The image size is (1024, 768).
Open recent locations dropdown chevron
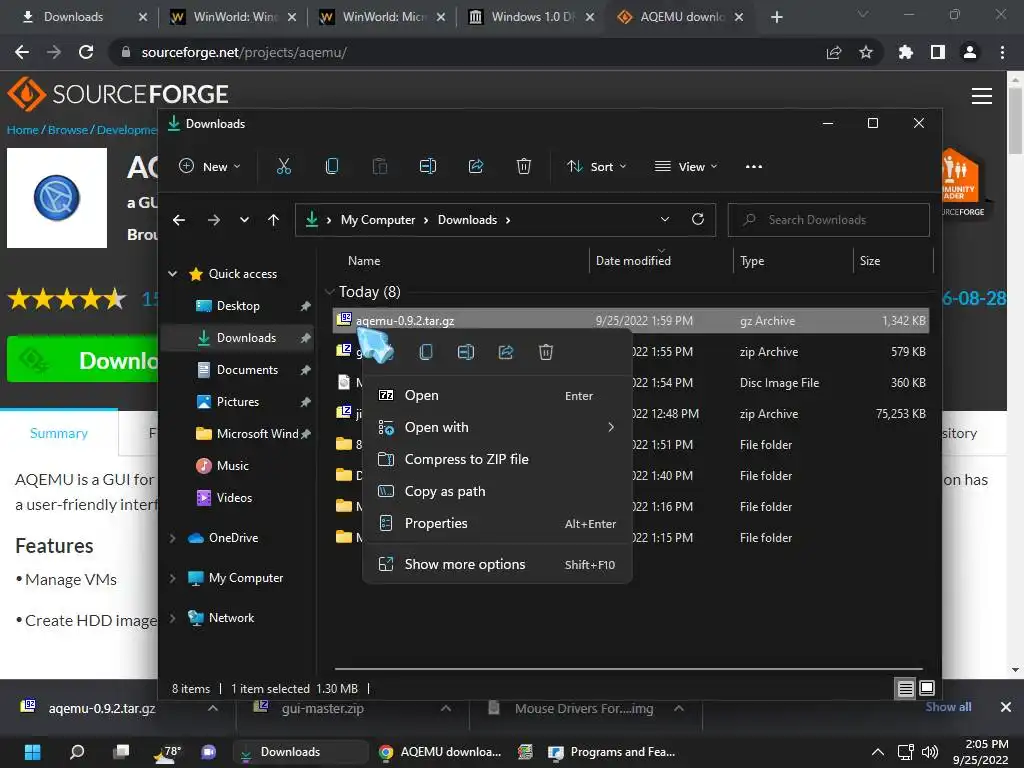[x=244, y=220]
